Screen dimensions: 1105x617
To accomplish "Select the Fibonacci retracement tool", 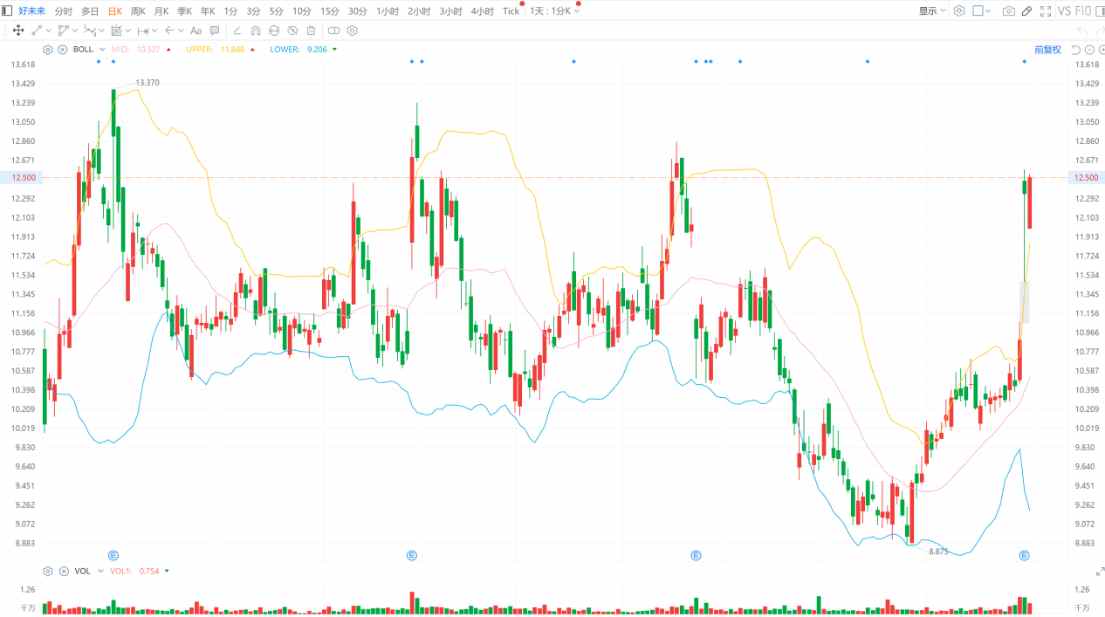I will click(116, 30).
